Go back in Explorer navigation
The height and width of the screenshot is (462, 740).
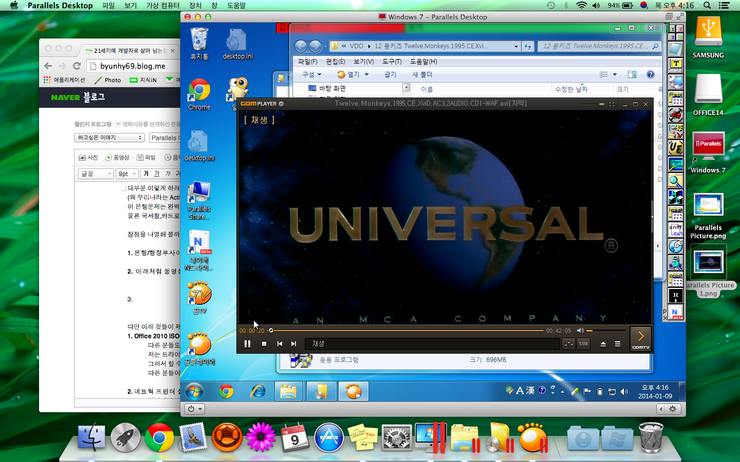pyautogui.click(x=301, y=46)
